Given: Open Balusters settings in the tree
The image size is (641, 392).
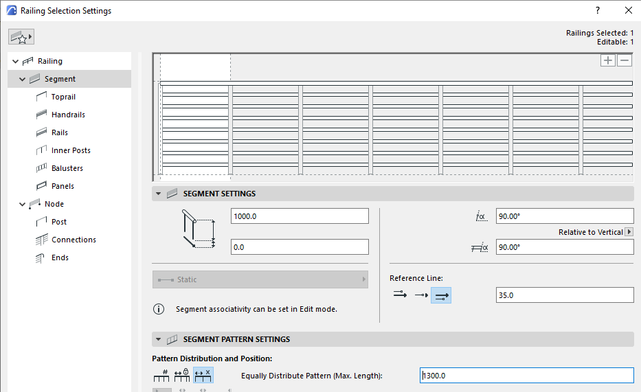Looking at the screenshot, I should (67, 168).
